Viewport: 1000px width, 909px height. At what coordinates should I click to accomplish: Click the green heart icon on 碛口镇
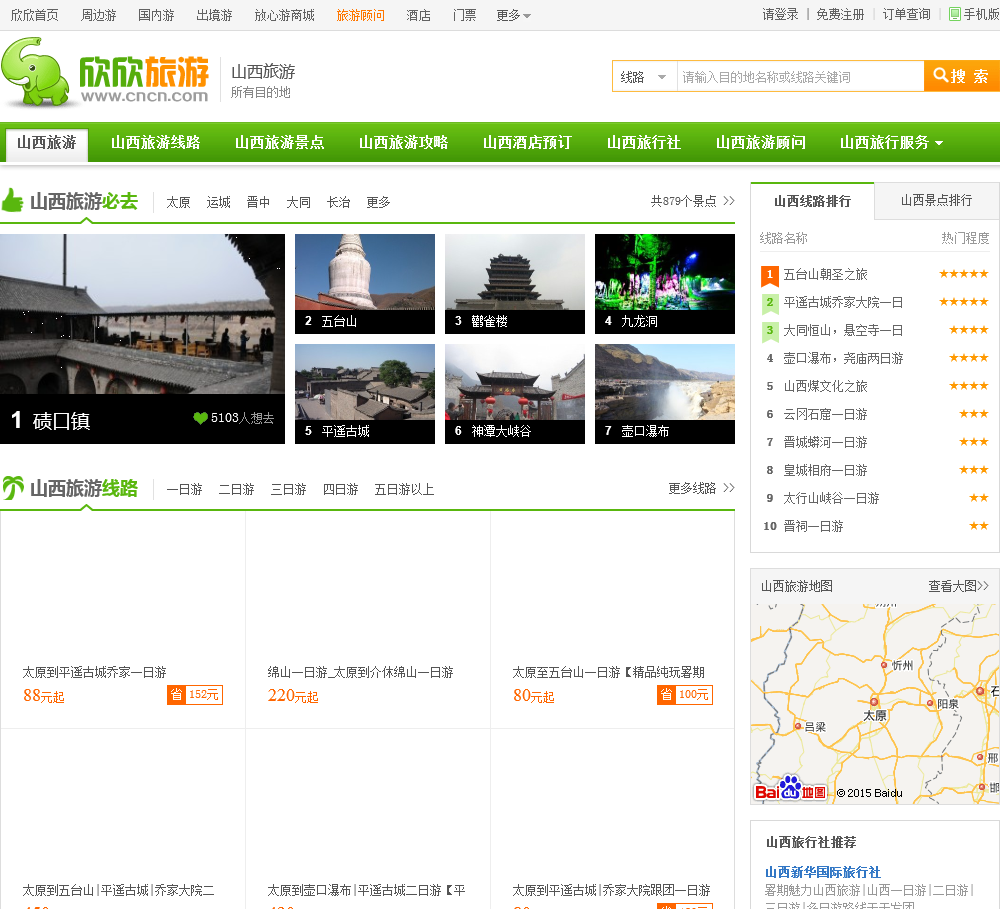pyautogui.click(x=200, y=418)
